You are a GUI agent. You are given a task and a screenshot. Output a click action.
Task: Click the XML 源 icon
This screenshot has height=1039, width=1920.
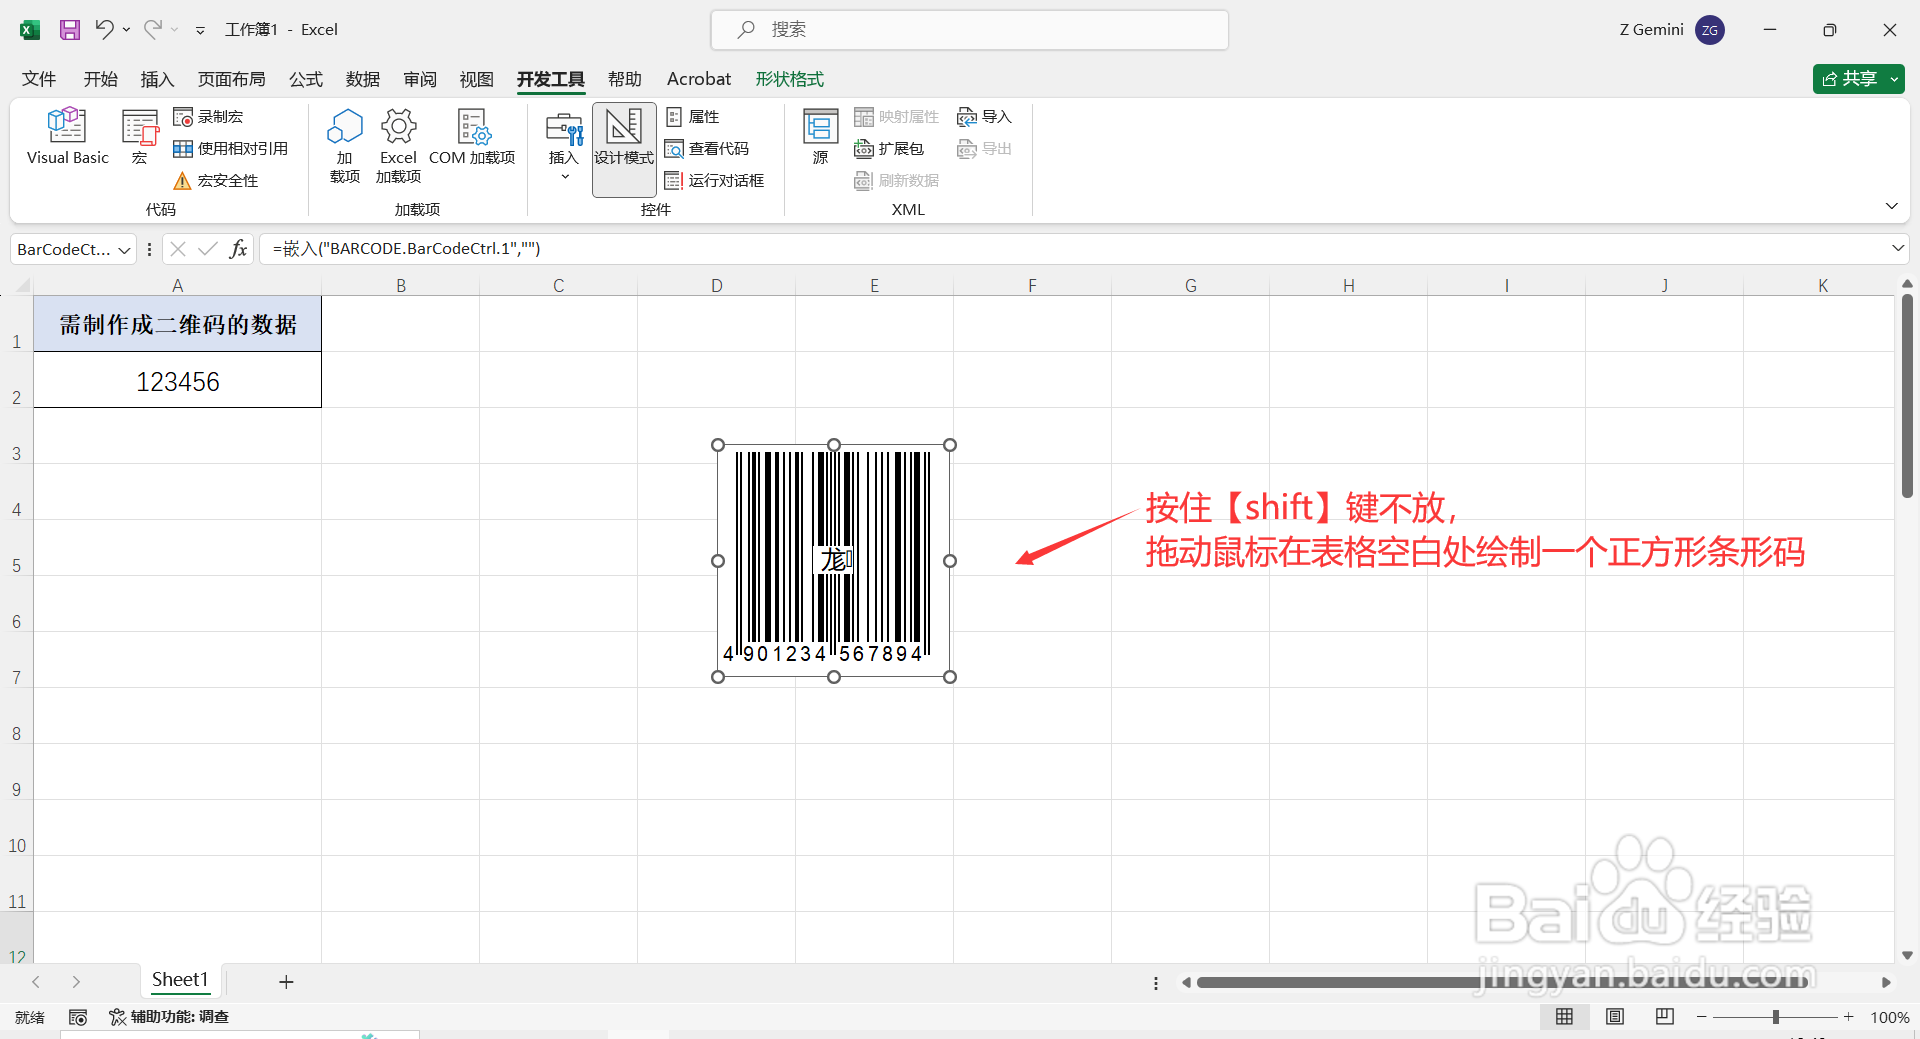[819, 135]
